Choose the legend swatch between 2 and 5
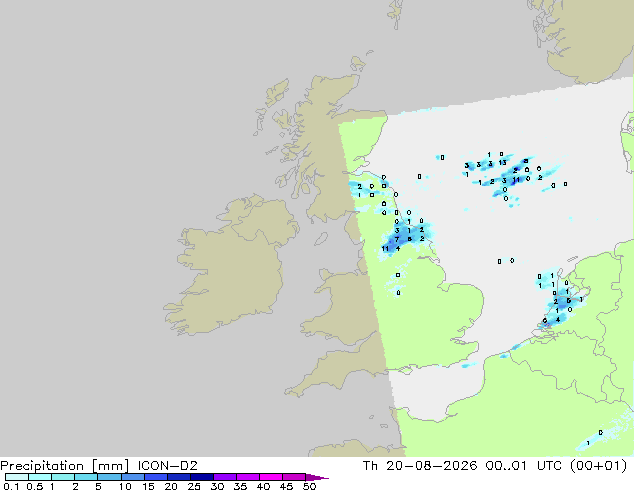The image size is (634, 490). coord(86,477)
